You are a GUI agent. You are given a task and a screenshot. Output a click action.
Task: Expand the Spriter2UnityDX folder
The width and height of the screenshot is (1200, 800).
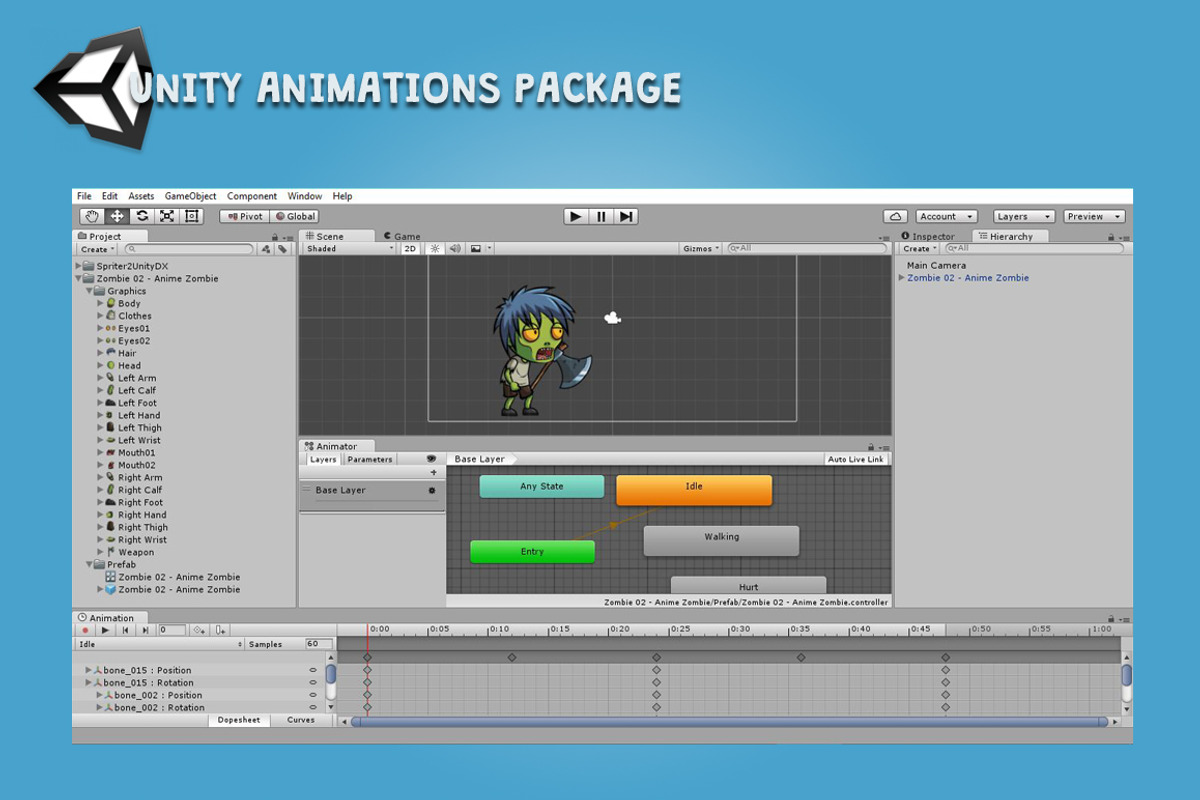tap(80, 267)
